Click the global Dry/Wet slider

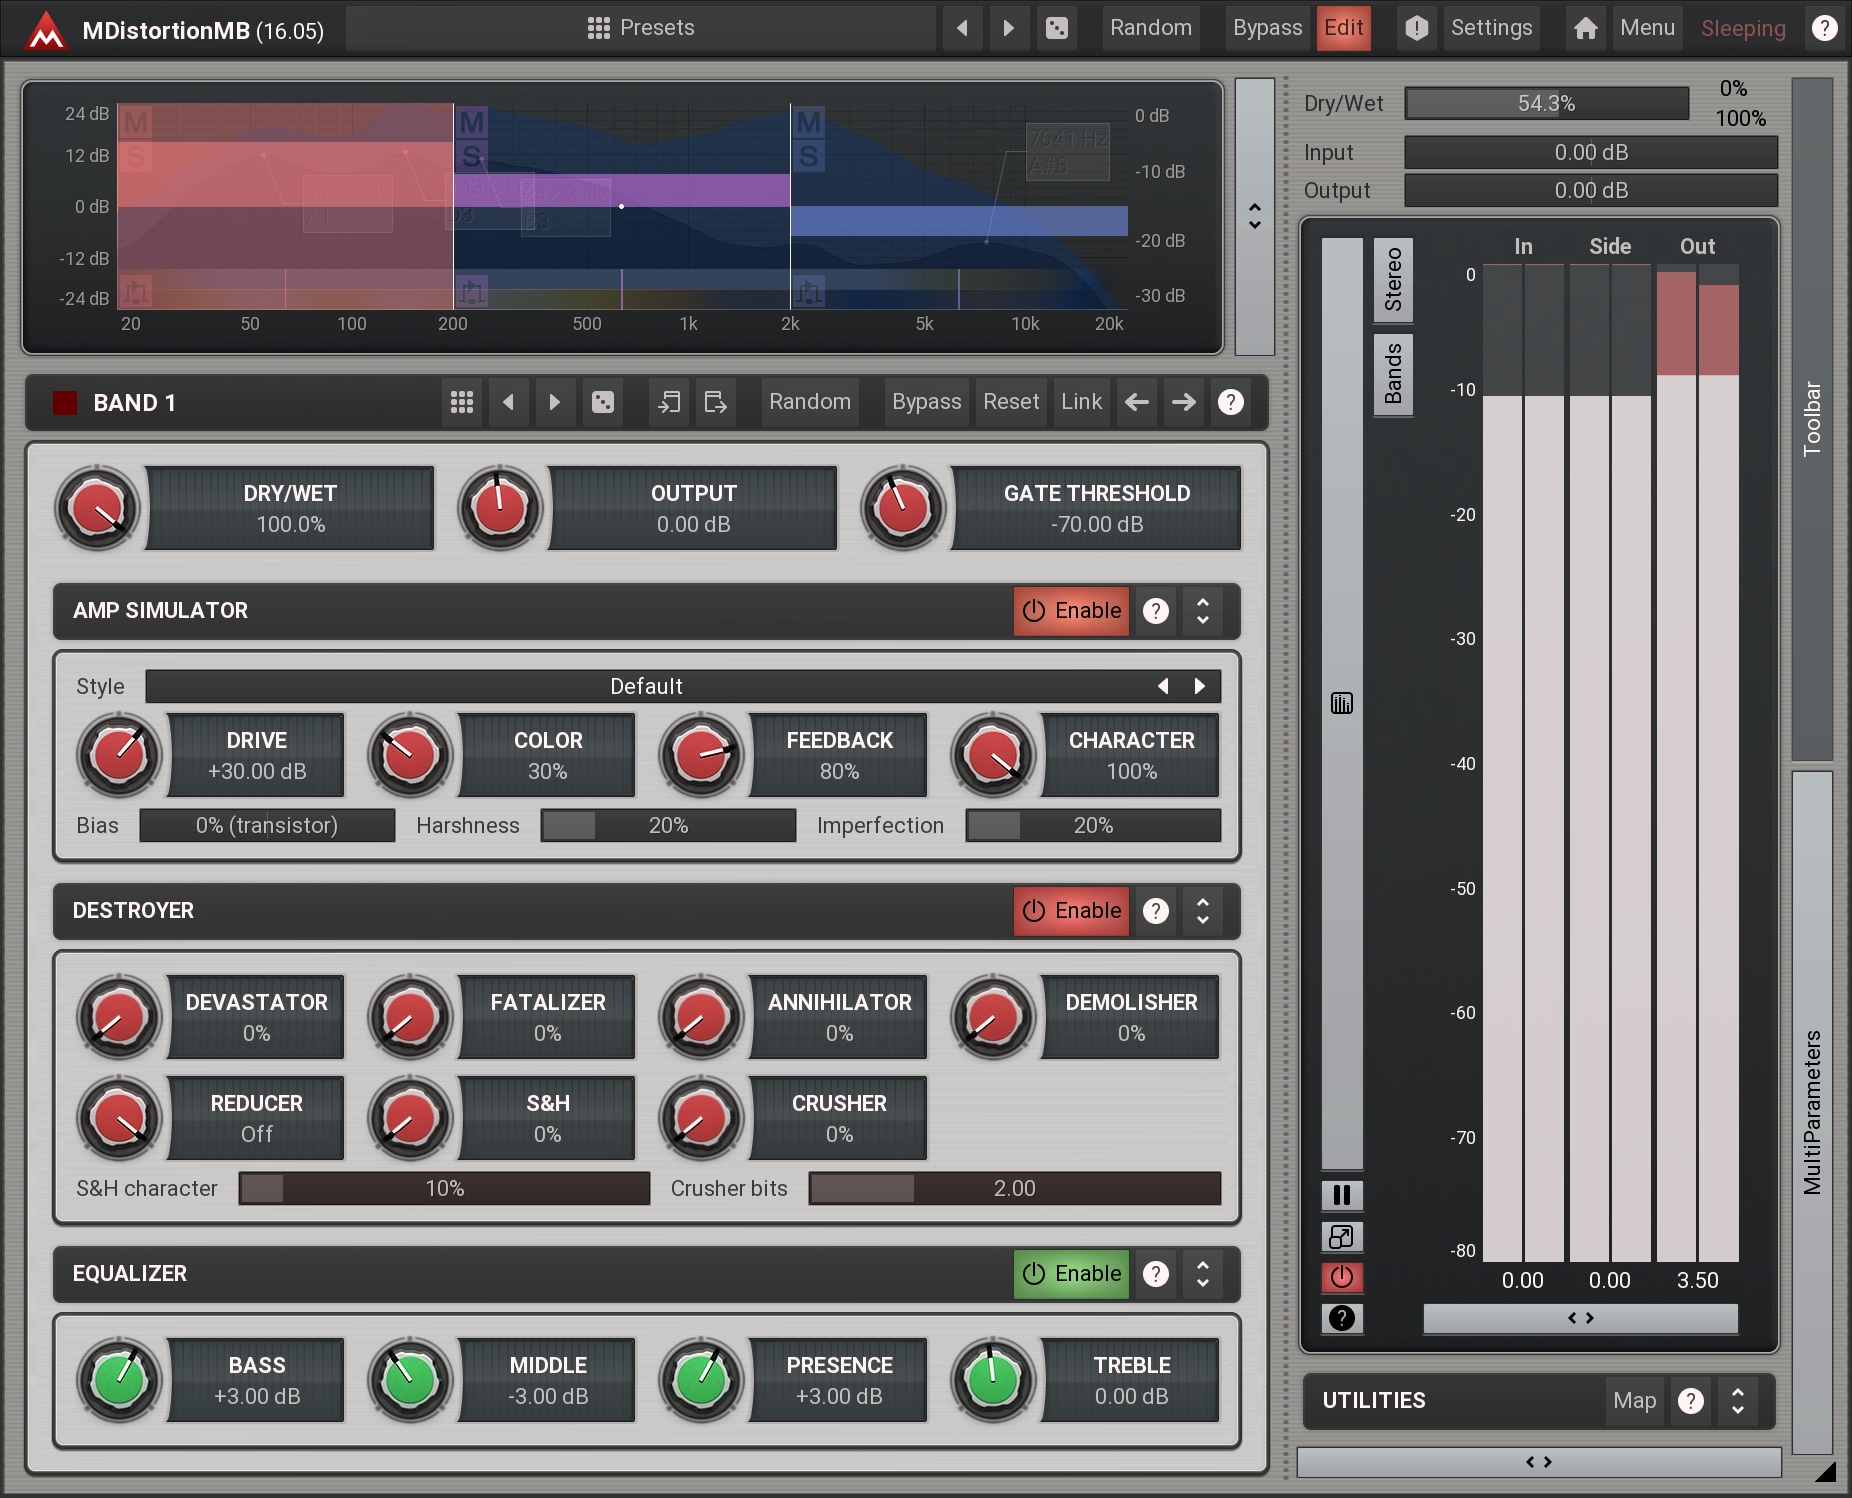tap(1546, 104)
